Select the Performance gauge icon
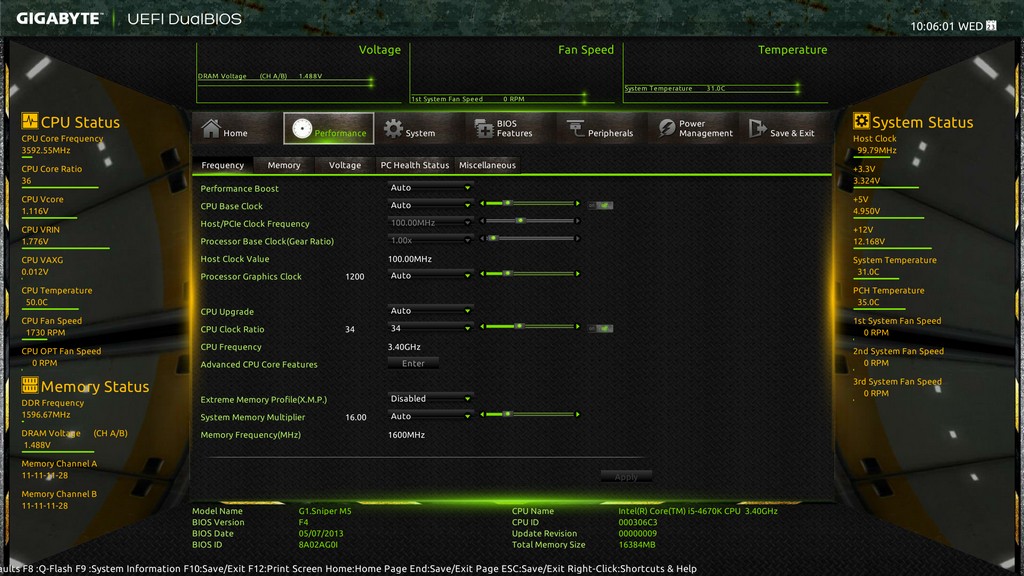1024x576 pixels. 302,129
